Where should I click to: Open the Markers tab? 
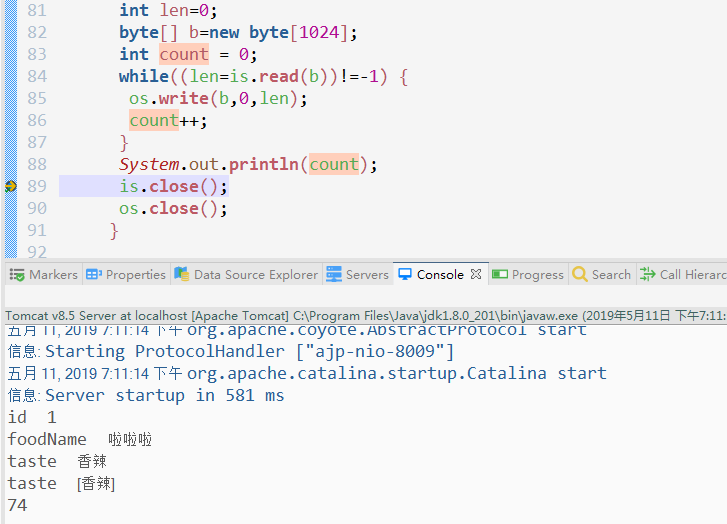44,275
